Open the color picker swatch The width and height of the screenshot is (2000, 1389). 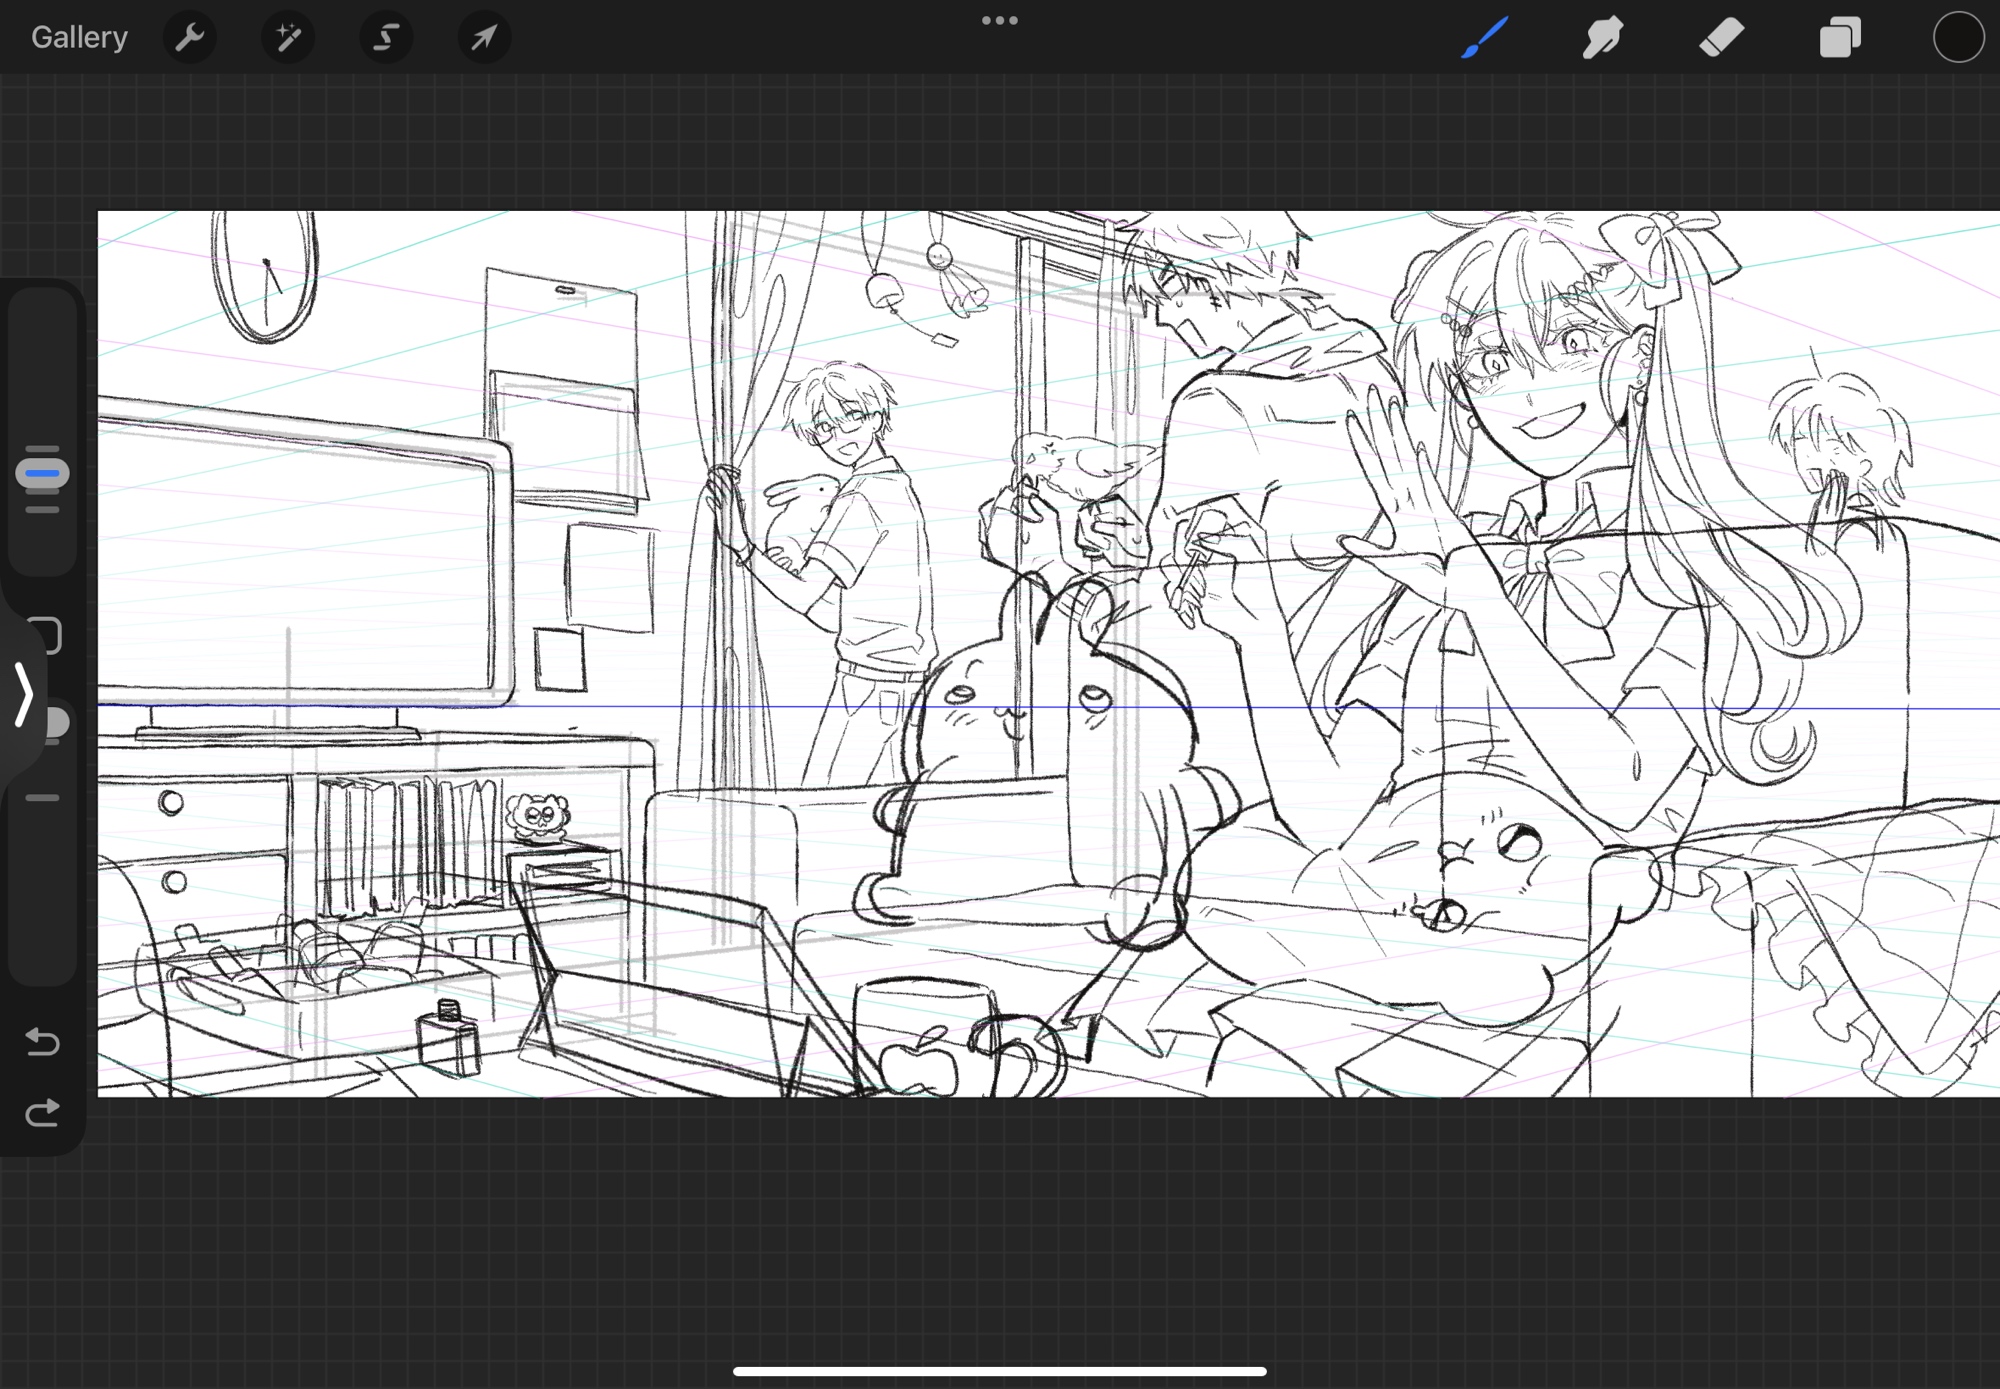(x=1957, y=38)
